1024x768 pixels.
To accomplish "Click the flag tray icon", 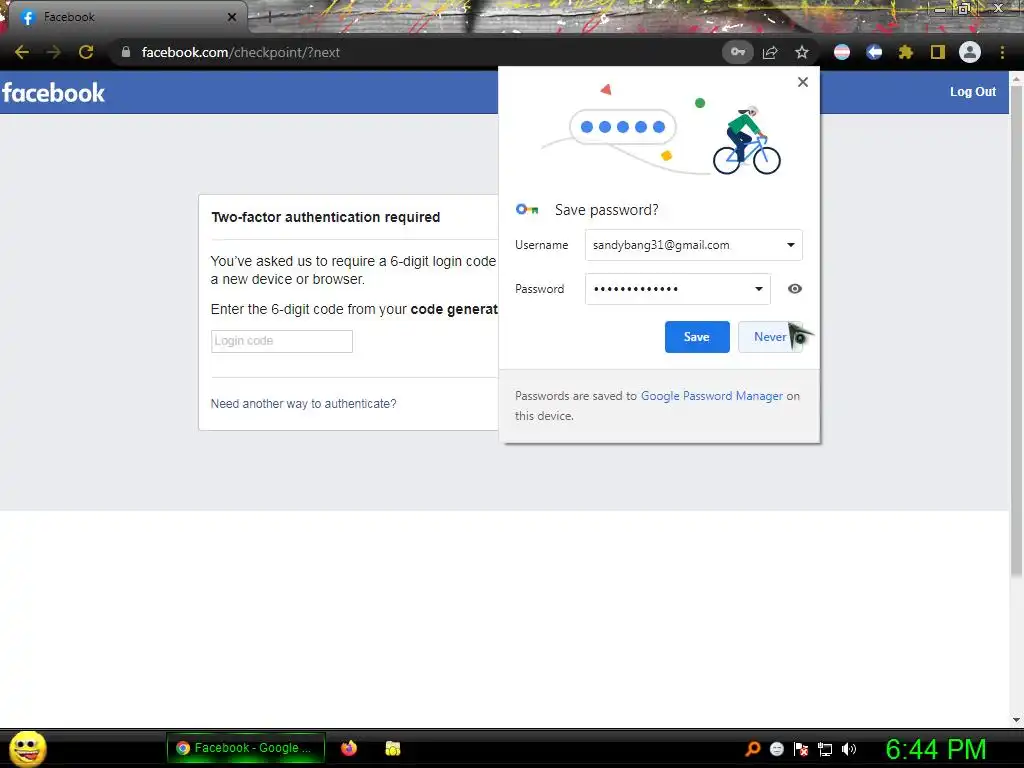I will coord(801,749).
